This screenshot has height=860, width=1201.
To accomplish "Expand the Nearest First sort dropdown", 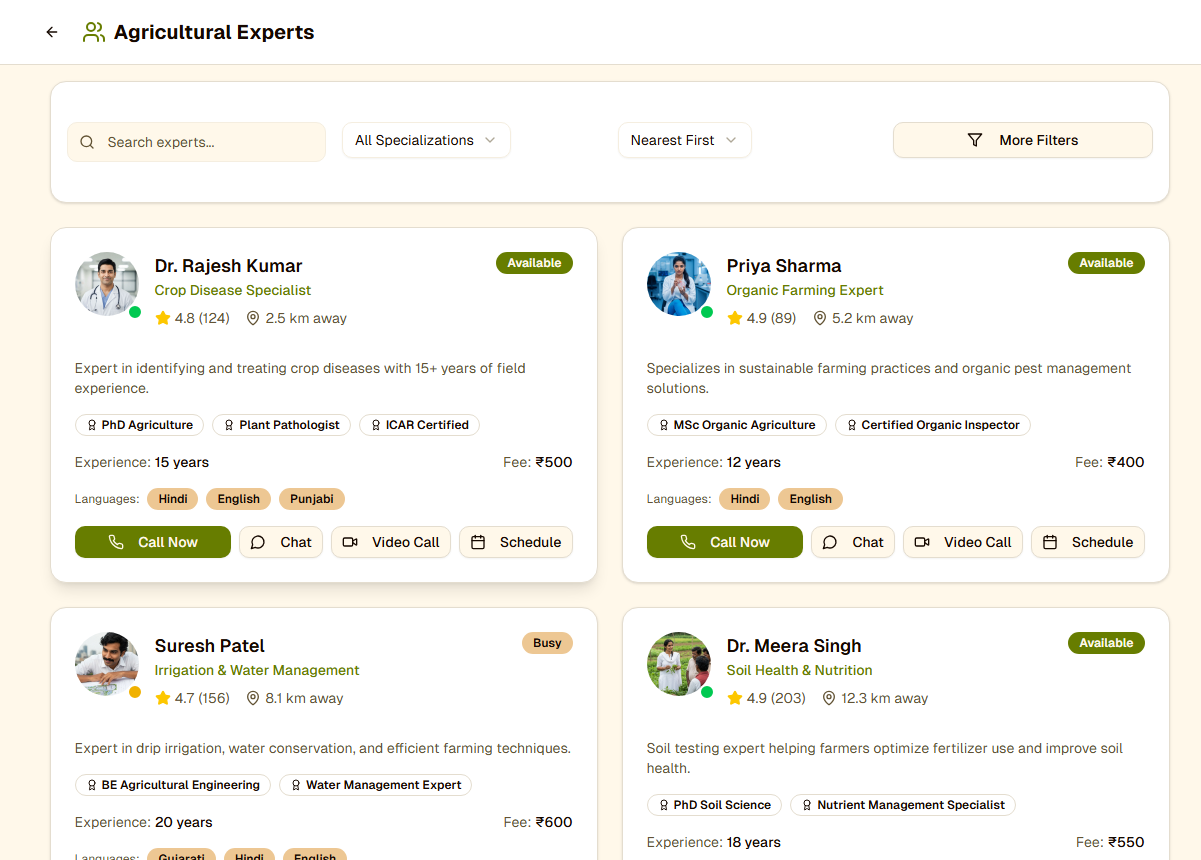I will [x=684, y=140].
